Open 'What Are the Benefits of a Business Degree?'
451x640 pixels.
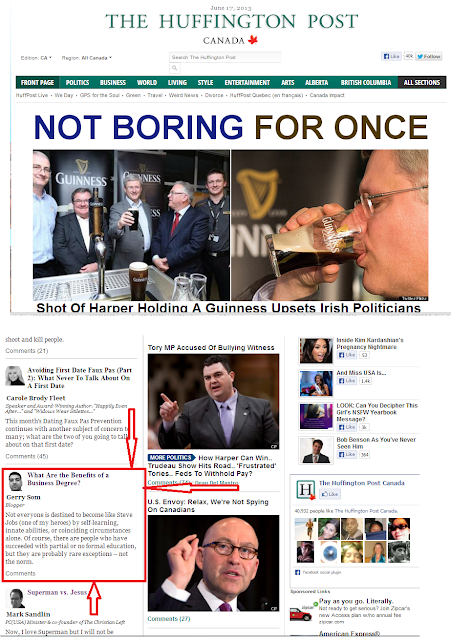tap(68, 479)
